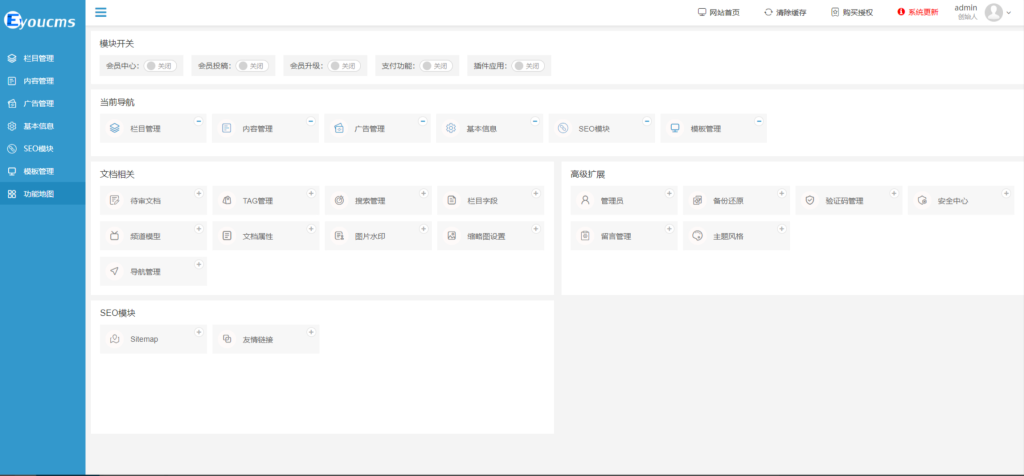1024x476 pixels.
Task: Expand the admin user dropdown arrow
Action: (x=1008, y=13)
